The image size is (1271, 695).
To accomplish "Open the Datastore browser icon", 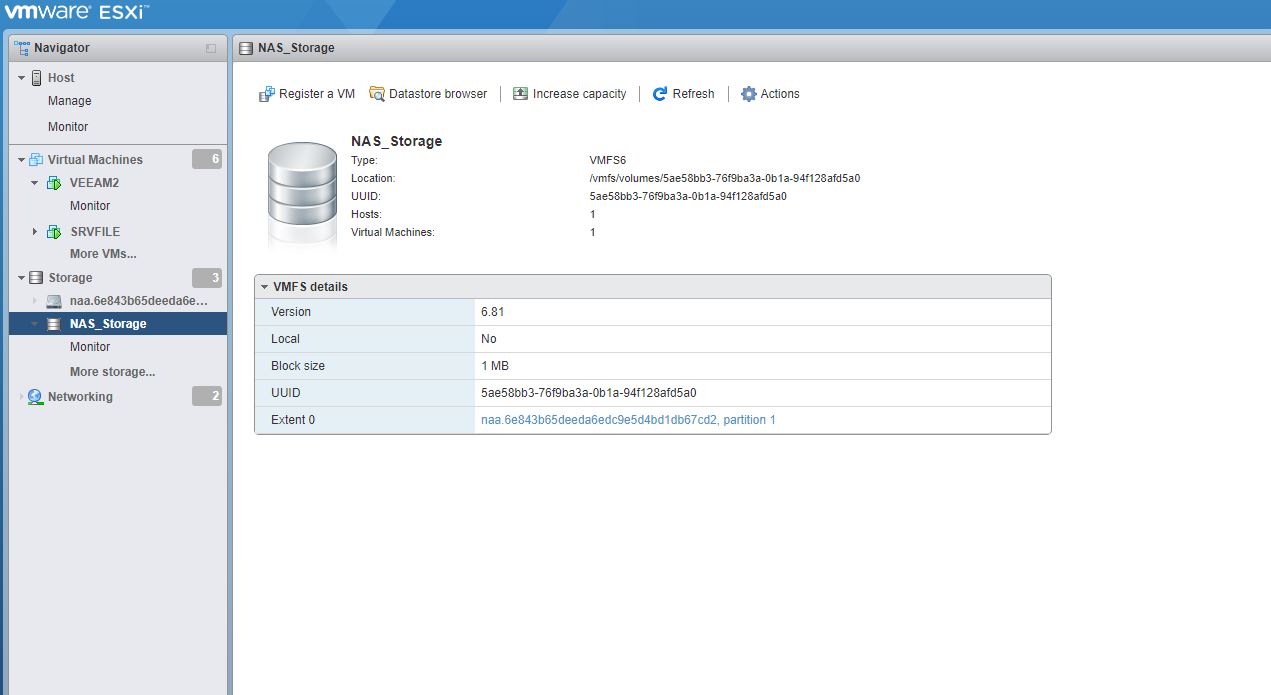I will pyautogui.click(x=377, y=94).
